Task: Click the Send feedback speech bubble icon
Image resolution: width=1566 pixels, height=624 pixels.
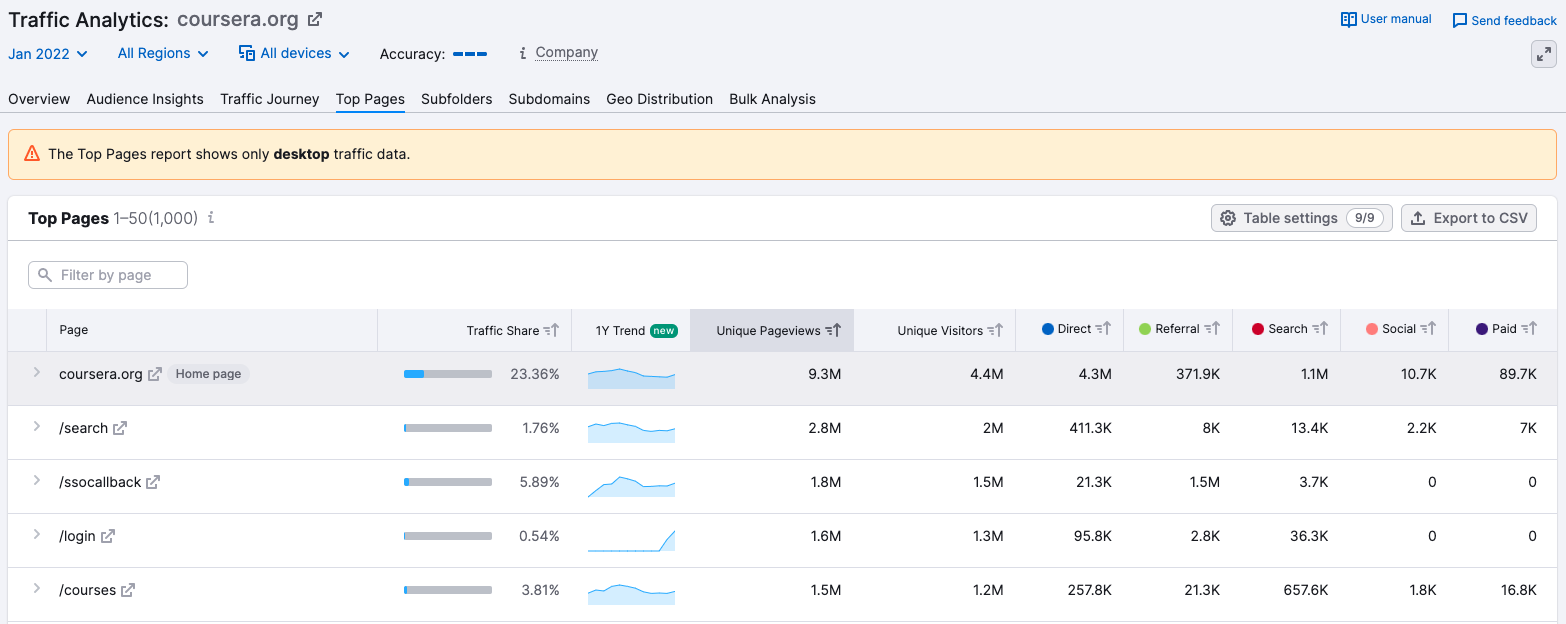Action: coord(1460,21)
